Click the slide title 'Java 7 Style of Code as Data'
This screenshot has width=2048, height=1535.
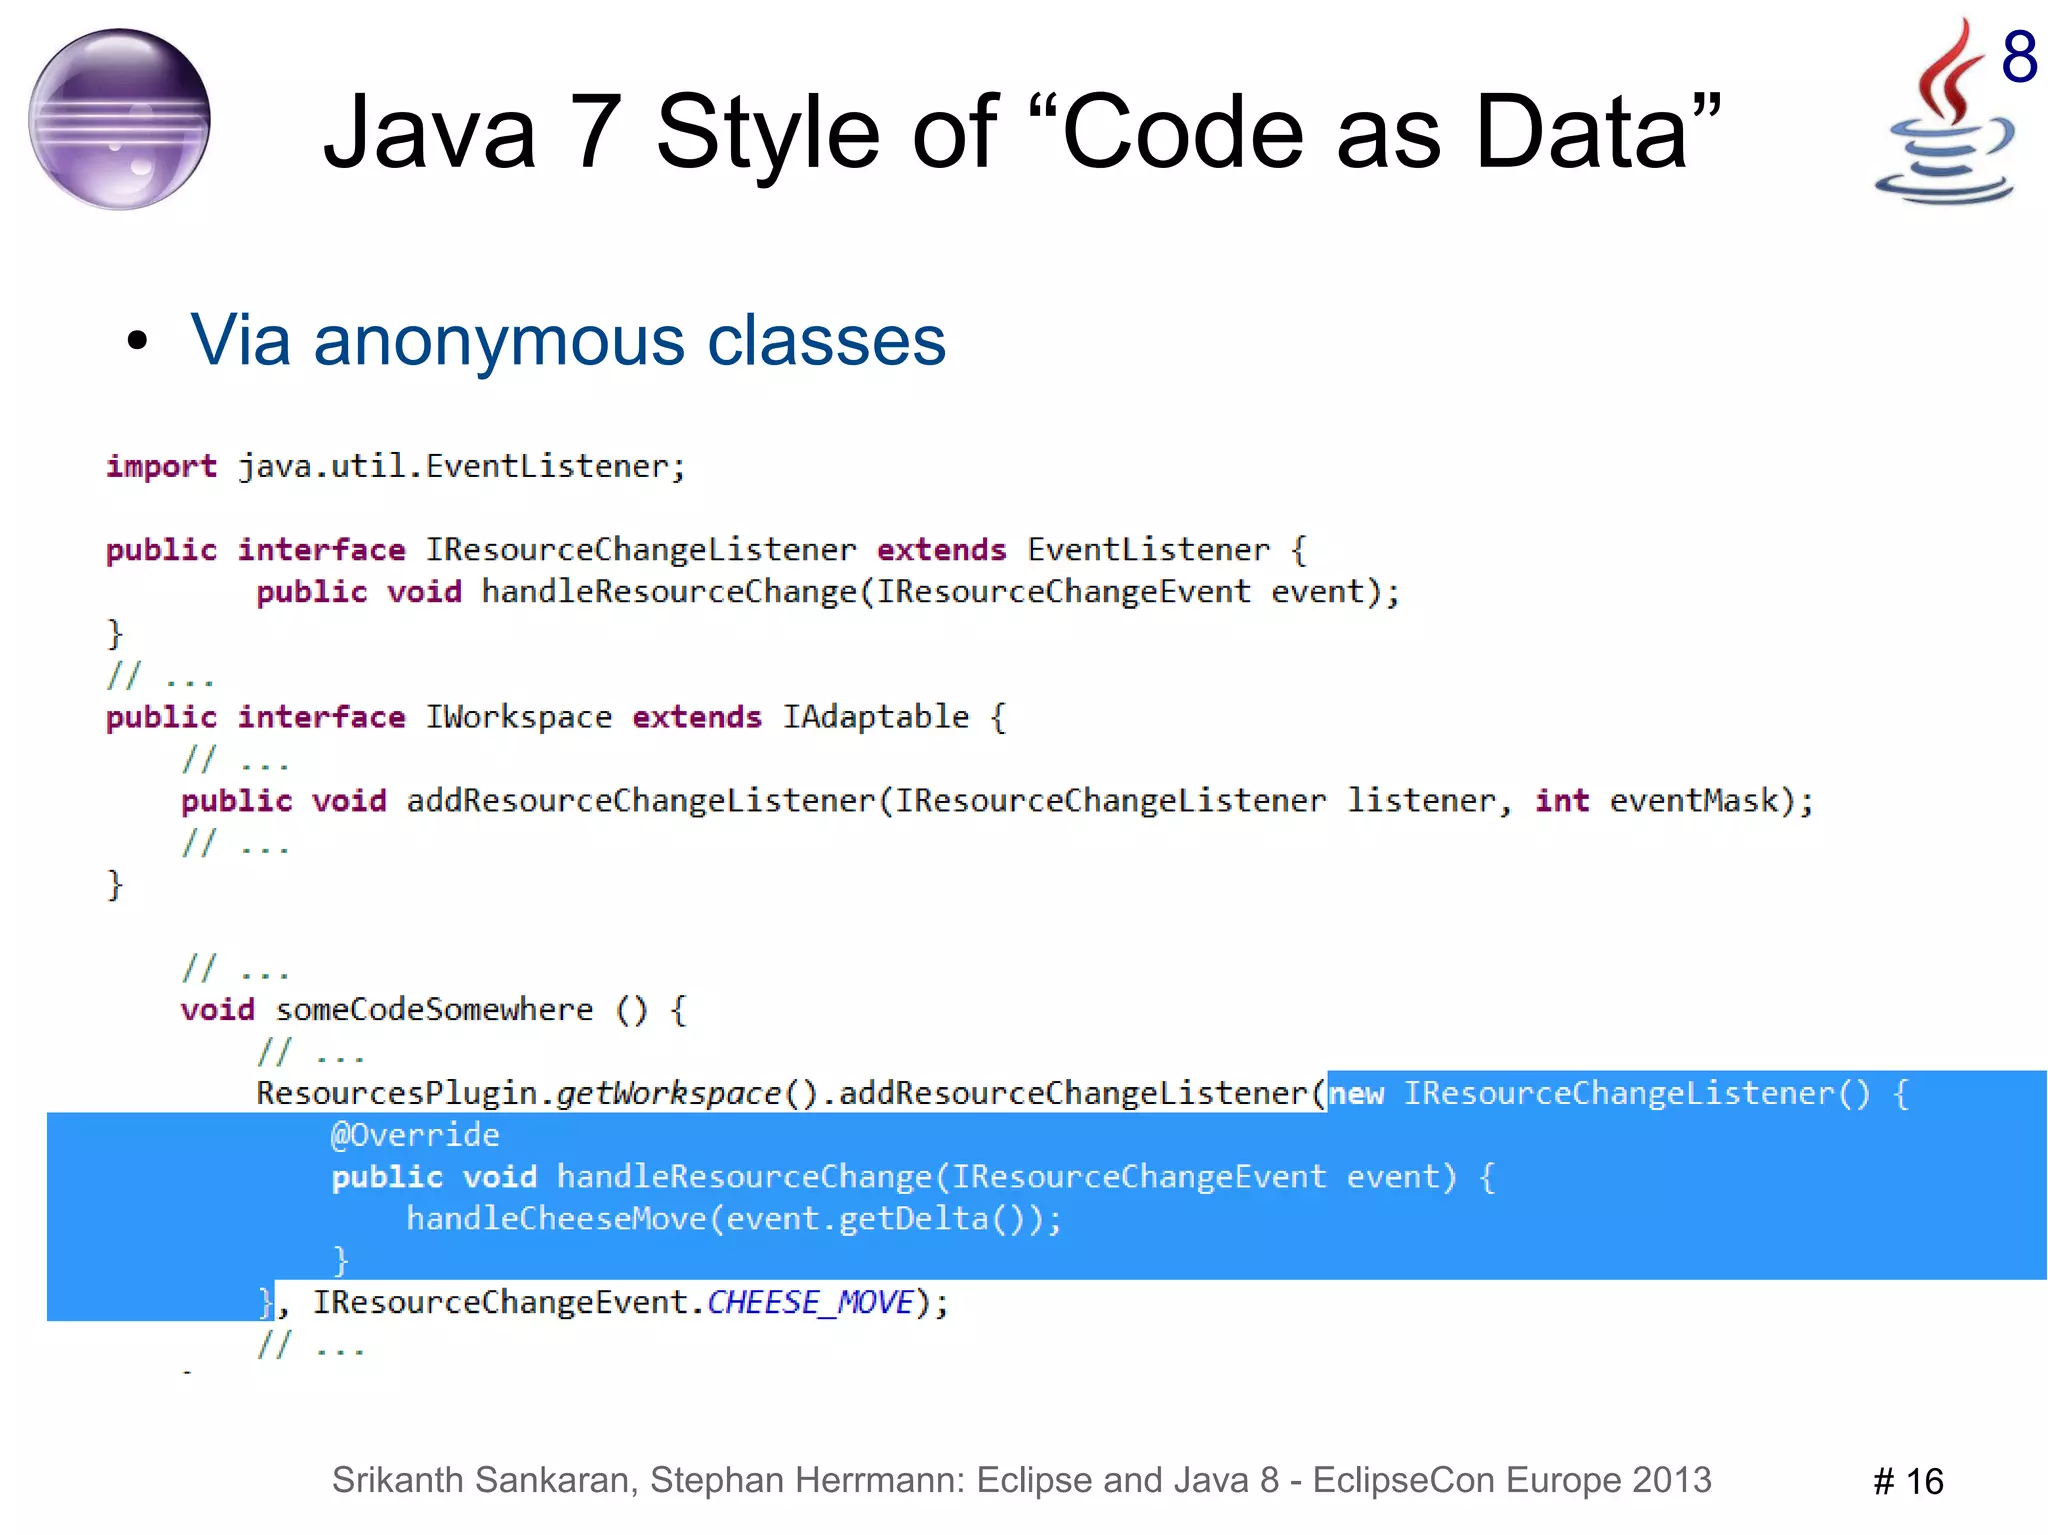pyautogui.click(x=1022, y=131)
